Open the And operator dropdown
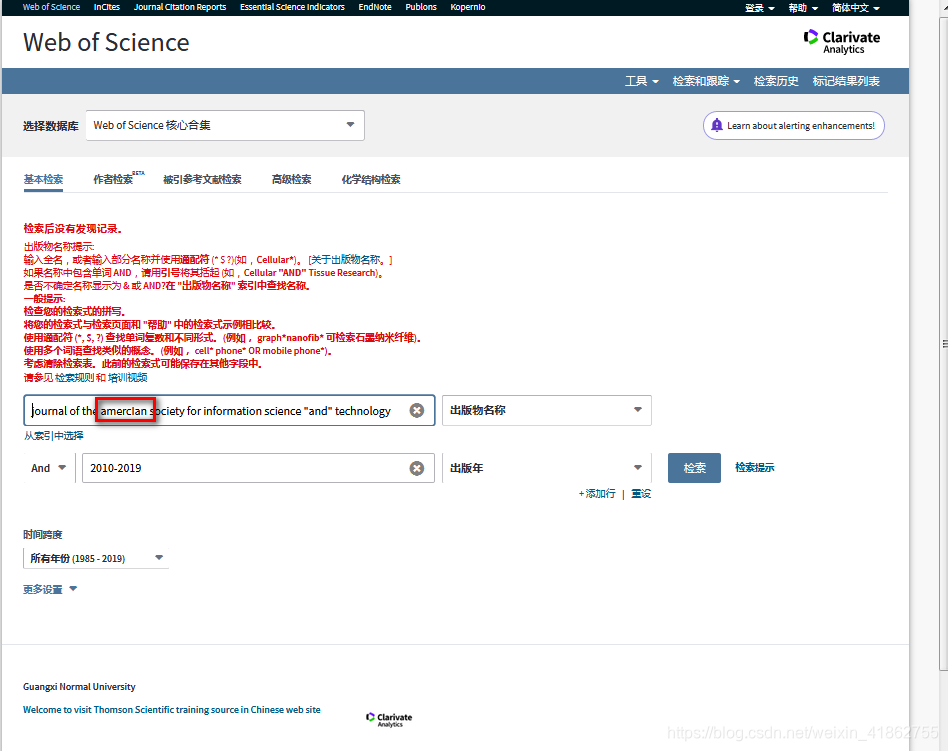Viewport: 948px width, 751px height. click(x=48, y=468)
